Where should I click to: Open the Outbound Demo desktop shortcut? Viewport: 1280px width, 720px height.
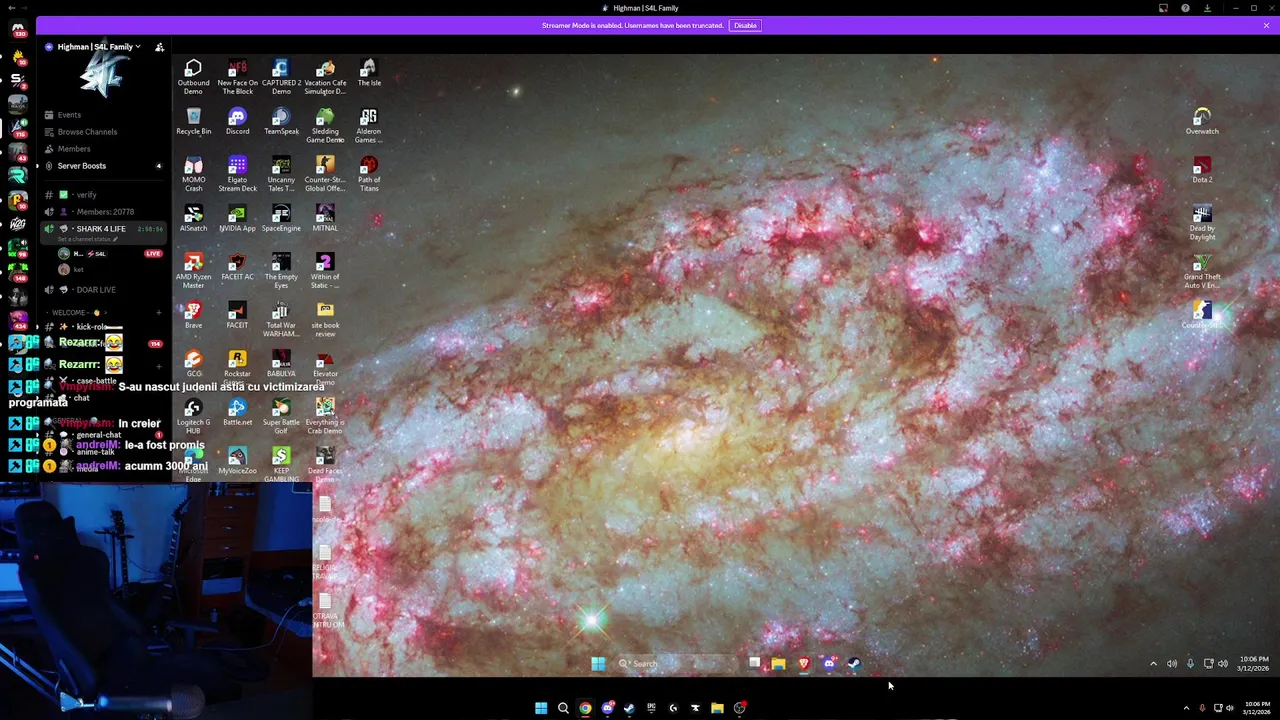tap(193, 77)
